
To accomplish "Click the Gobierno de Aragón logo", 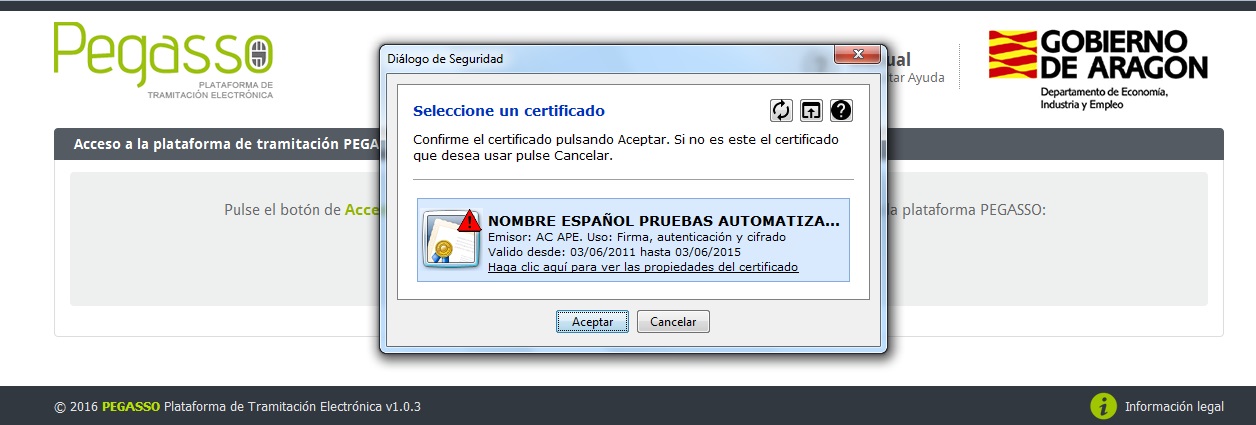I will (1098, 68).
